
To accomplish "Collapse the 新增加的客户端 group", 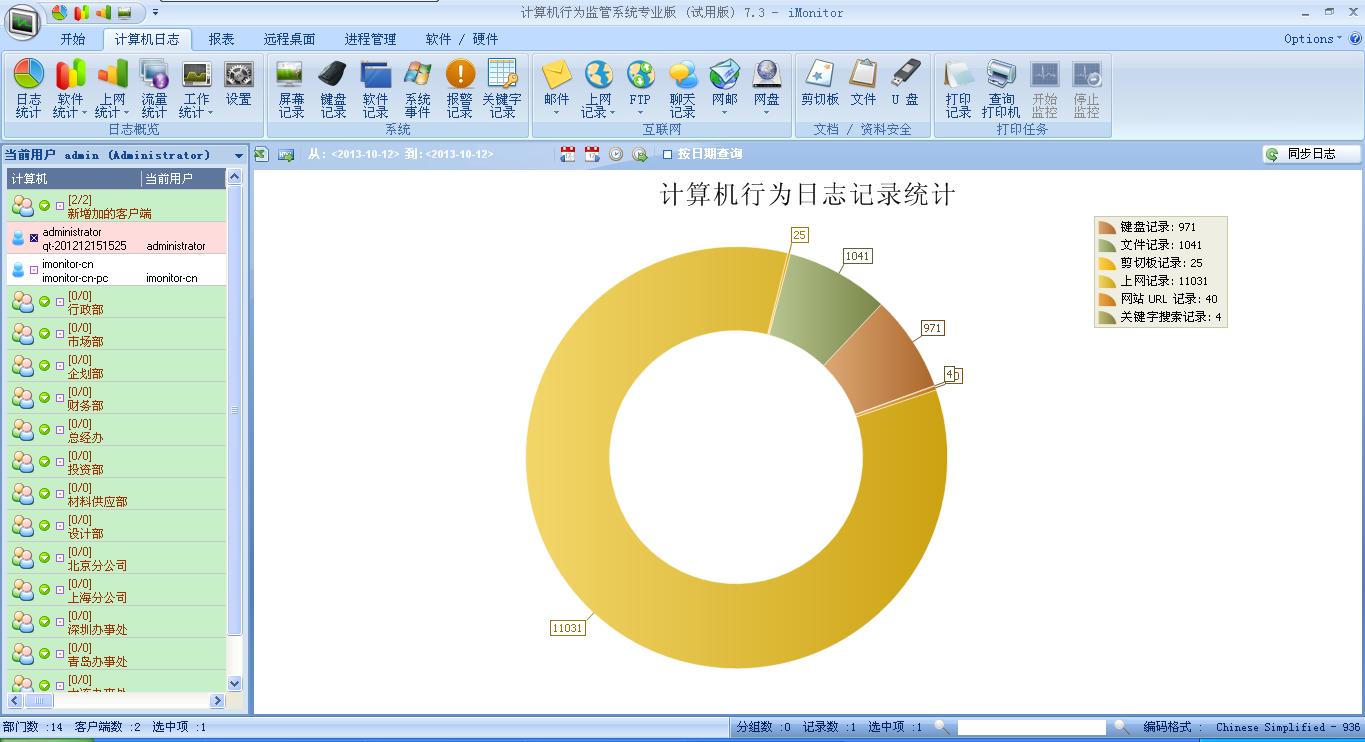I will click(44, 206).
